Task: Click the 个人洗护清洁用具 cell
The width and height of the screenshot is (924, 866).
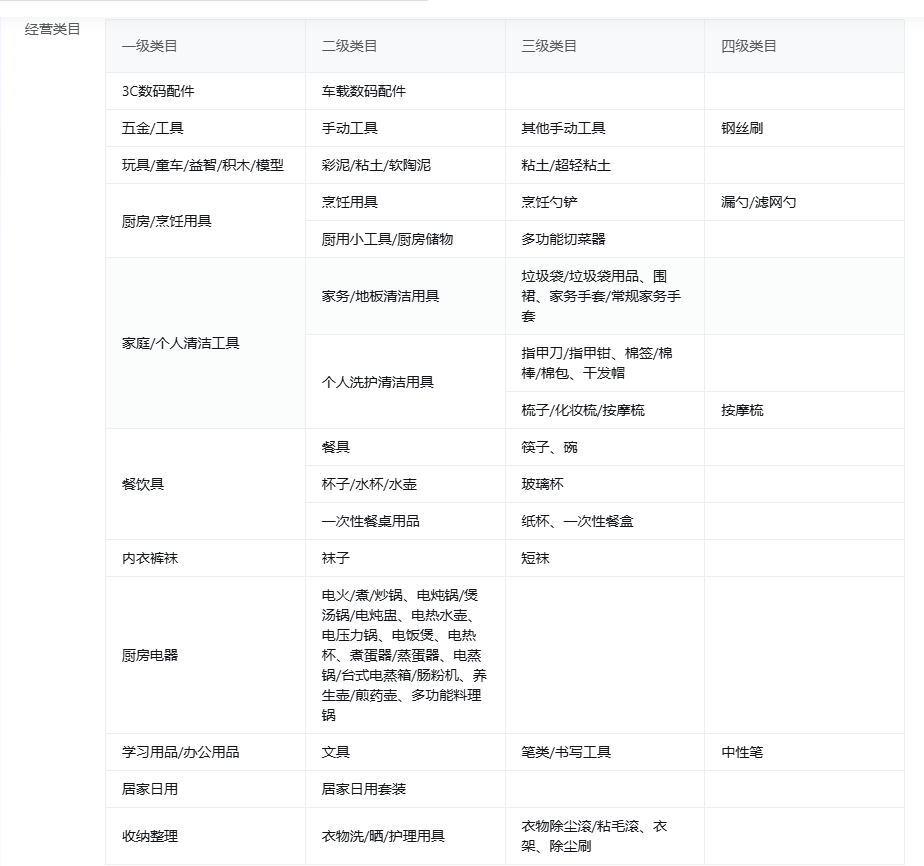Action: [378, 382]
